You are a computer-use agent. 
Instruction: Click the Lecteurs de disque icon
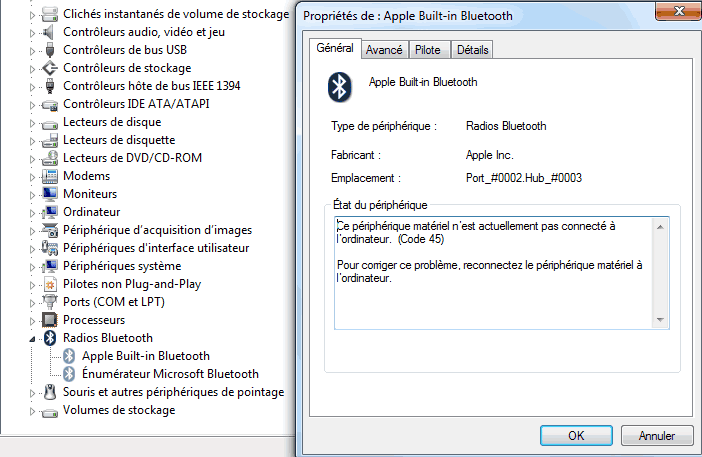tap(50, 124)
